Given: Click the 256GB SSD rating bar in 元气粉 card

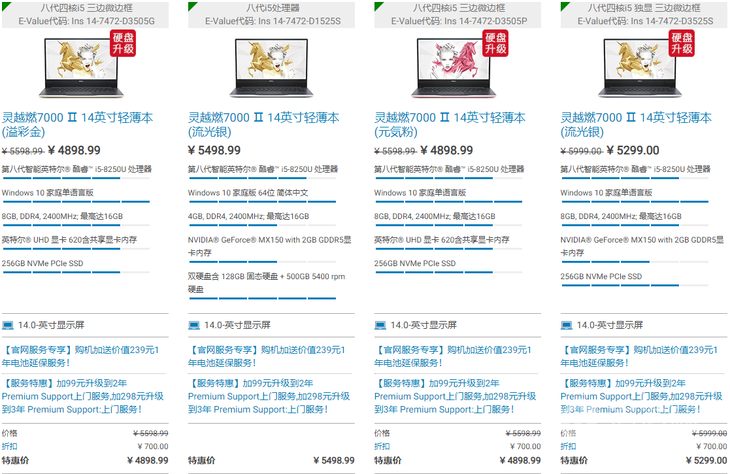Looking at the screenshot, I should click(449, 272).
